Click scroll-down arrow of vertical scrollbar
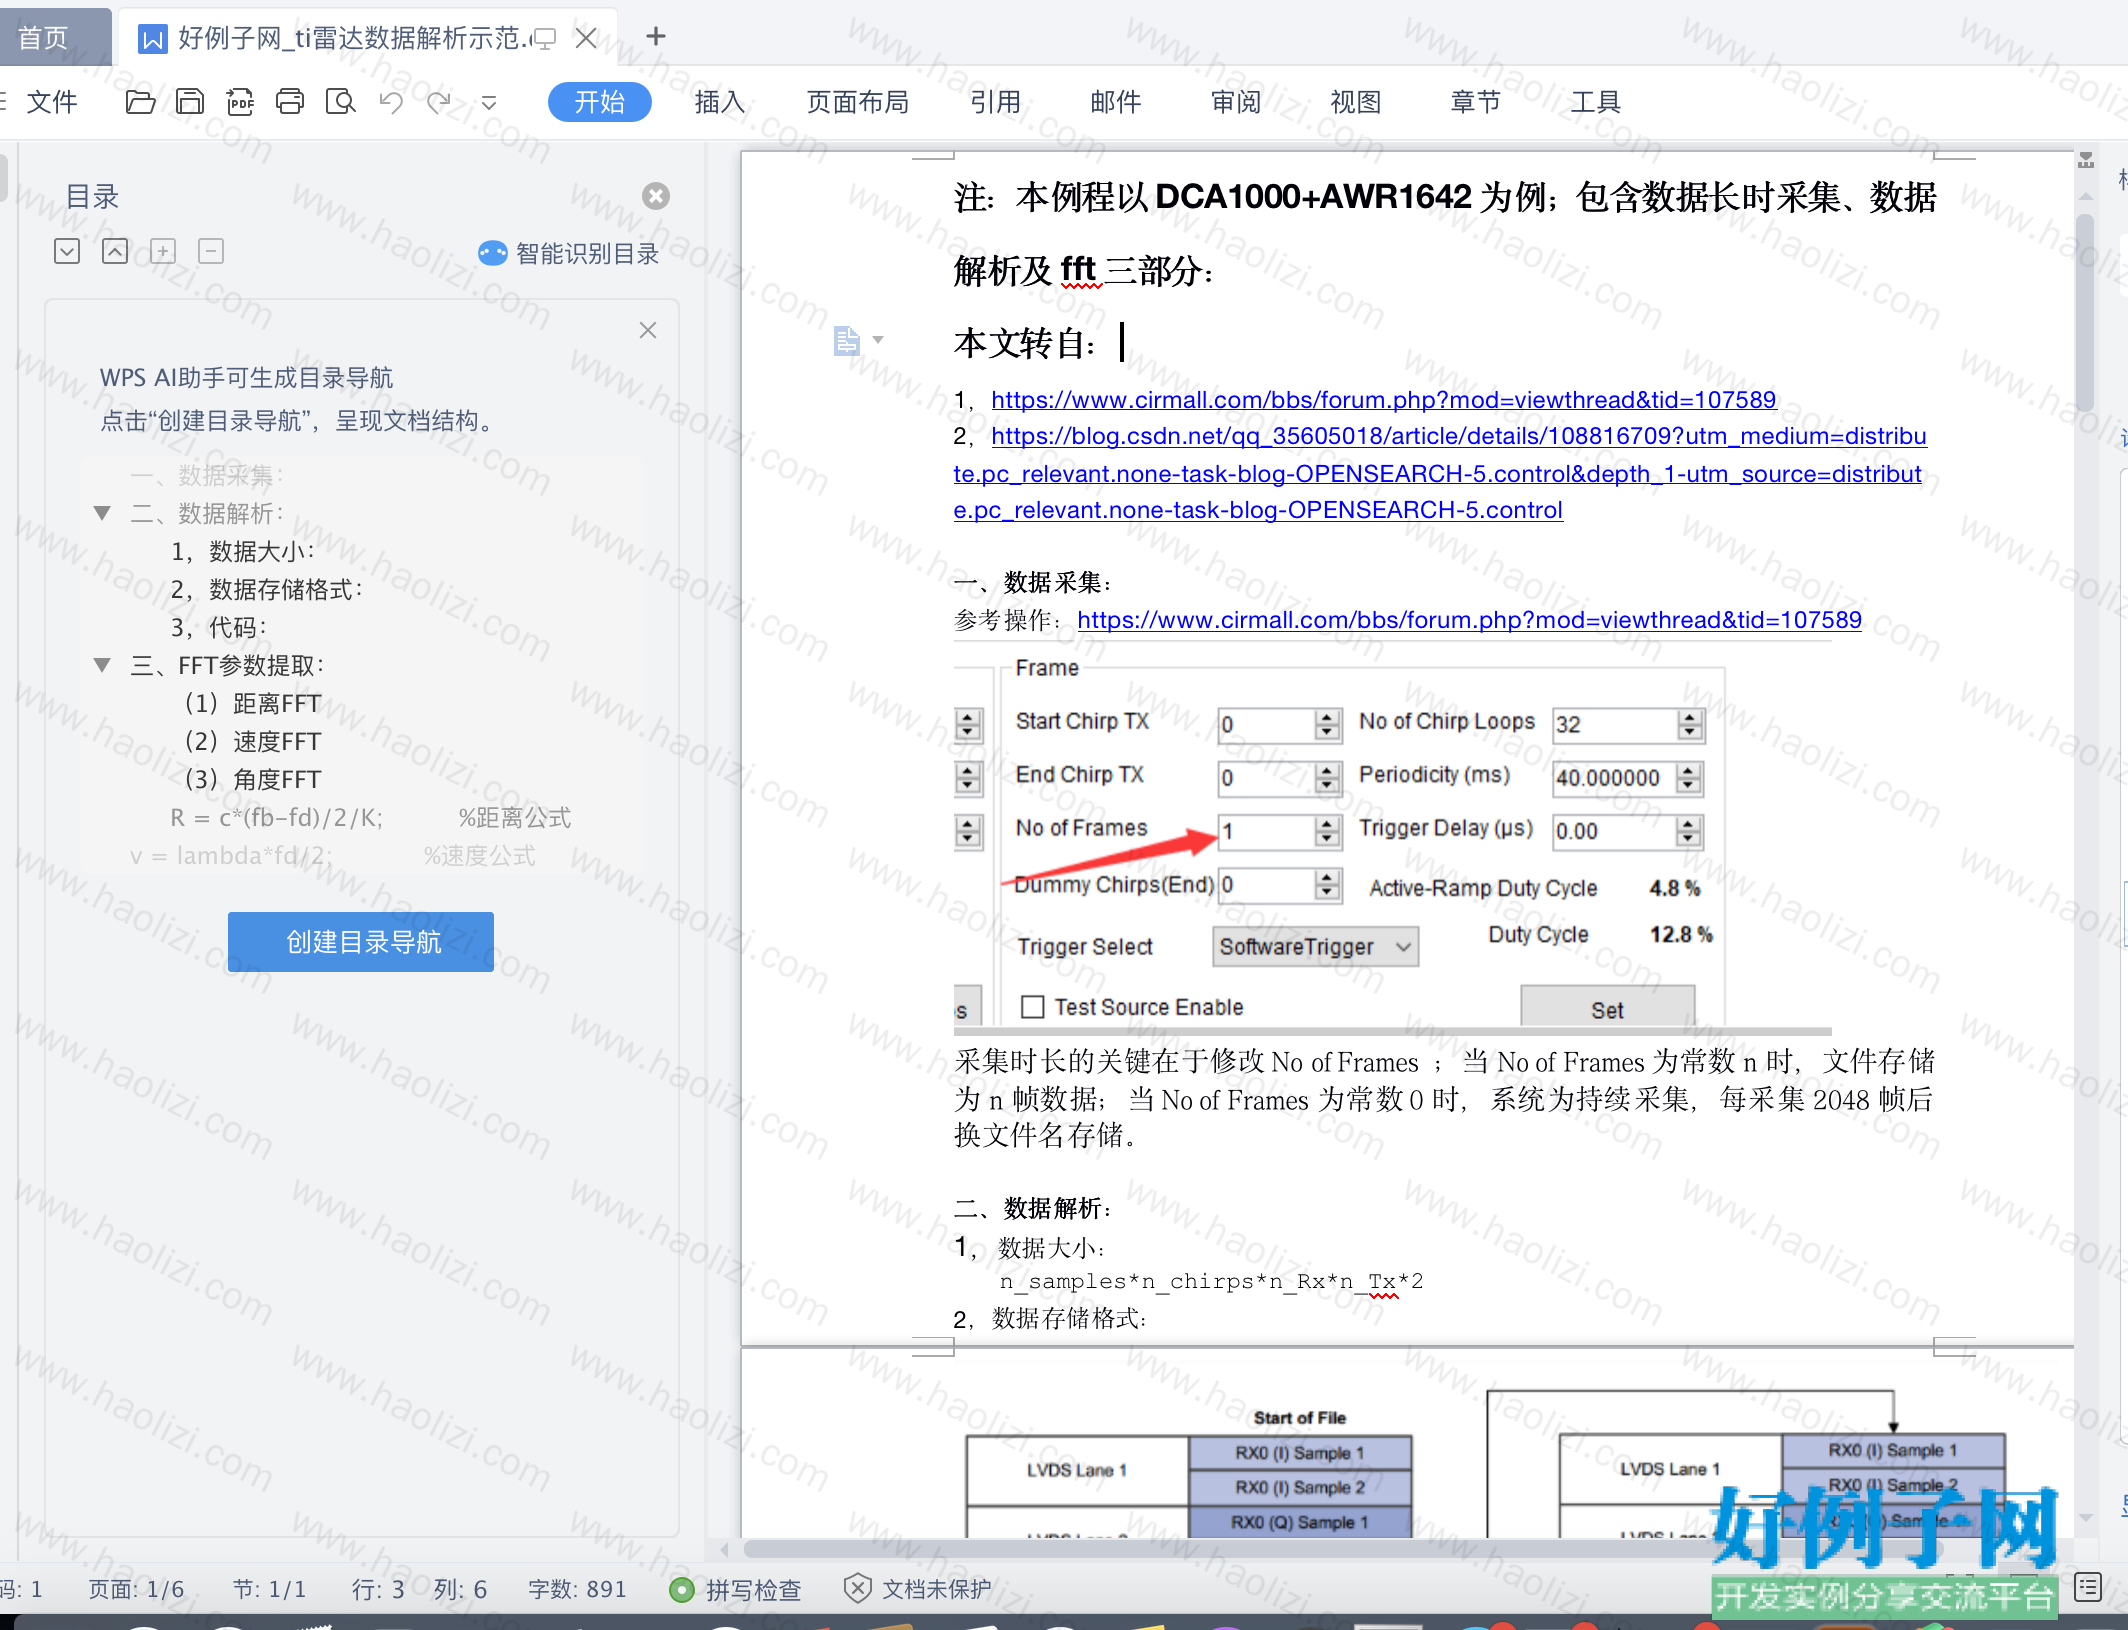2128x1630 pixels. pos(2086,1518)
